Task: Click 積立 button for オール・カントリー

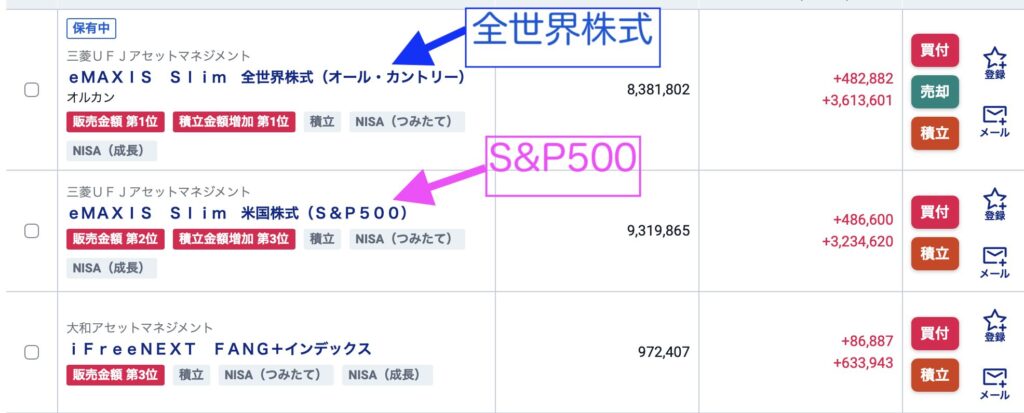Action: [x=934, y=133]
